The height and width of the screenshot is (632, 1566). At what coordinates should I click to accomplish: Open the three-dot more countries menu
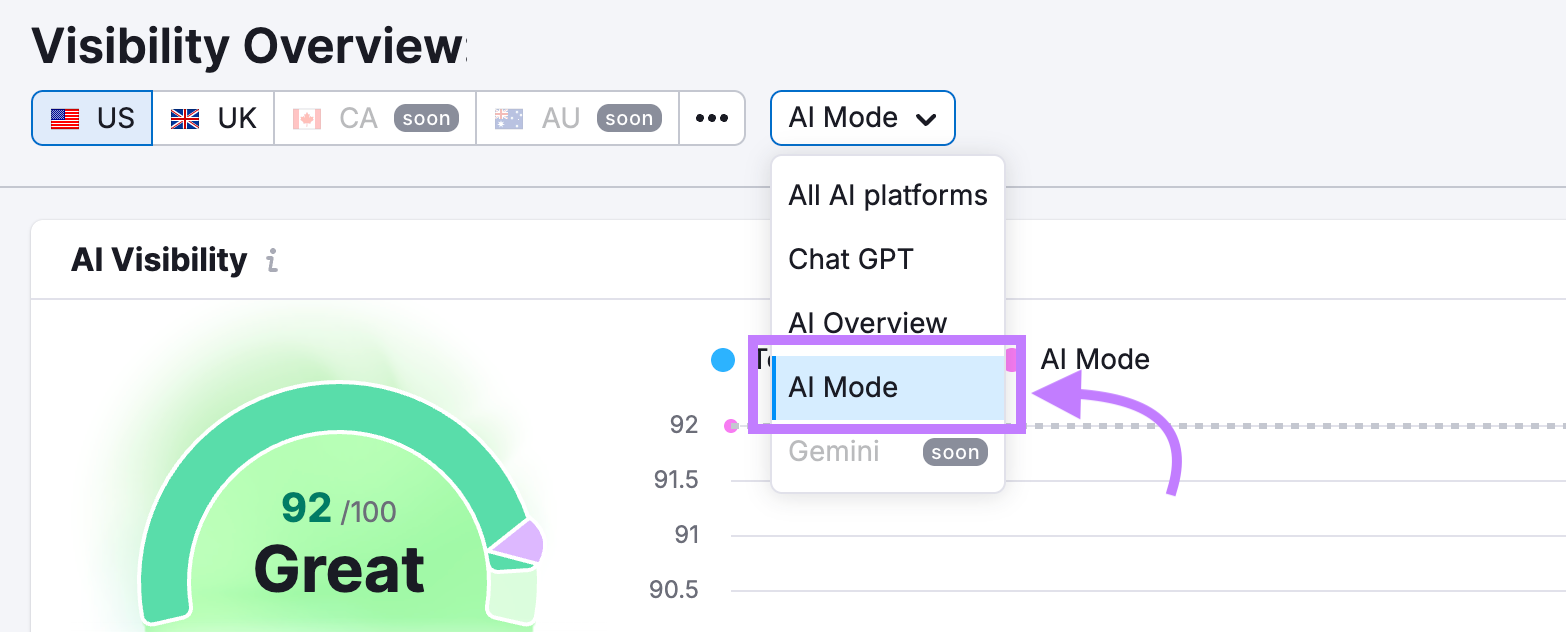click(x=712, y=118)
